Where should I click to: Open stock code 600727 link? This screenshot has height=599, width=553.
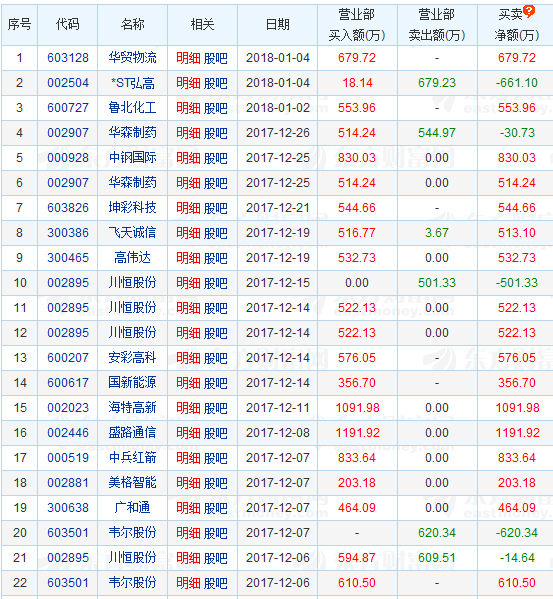[68, 108]
